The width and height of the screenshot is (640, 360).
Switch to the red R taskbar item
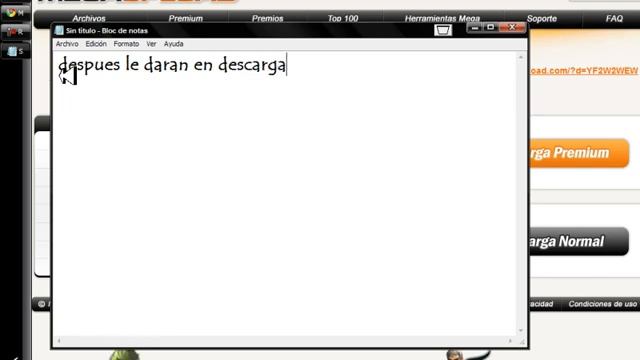pos(15,32)
